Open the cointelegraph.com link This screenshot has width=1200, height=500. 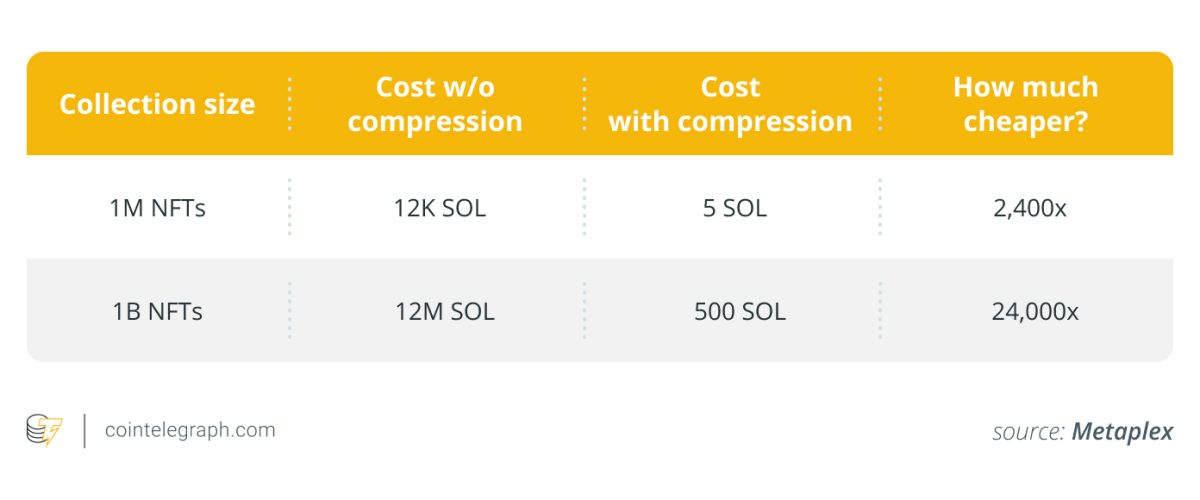(190, 430)
